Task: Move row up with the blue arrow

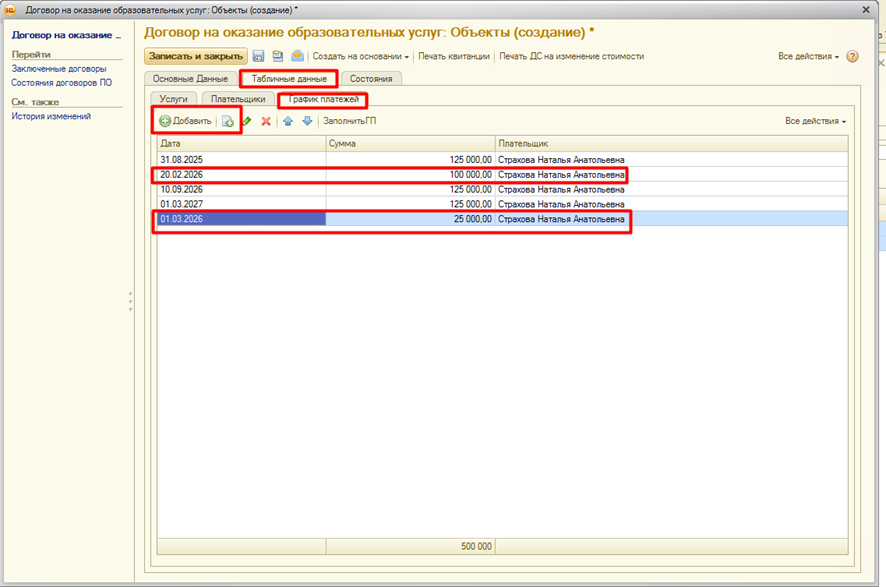Action: (x=288, y=121)
